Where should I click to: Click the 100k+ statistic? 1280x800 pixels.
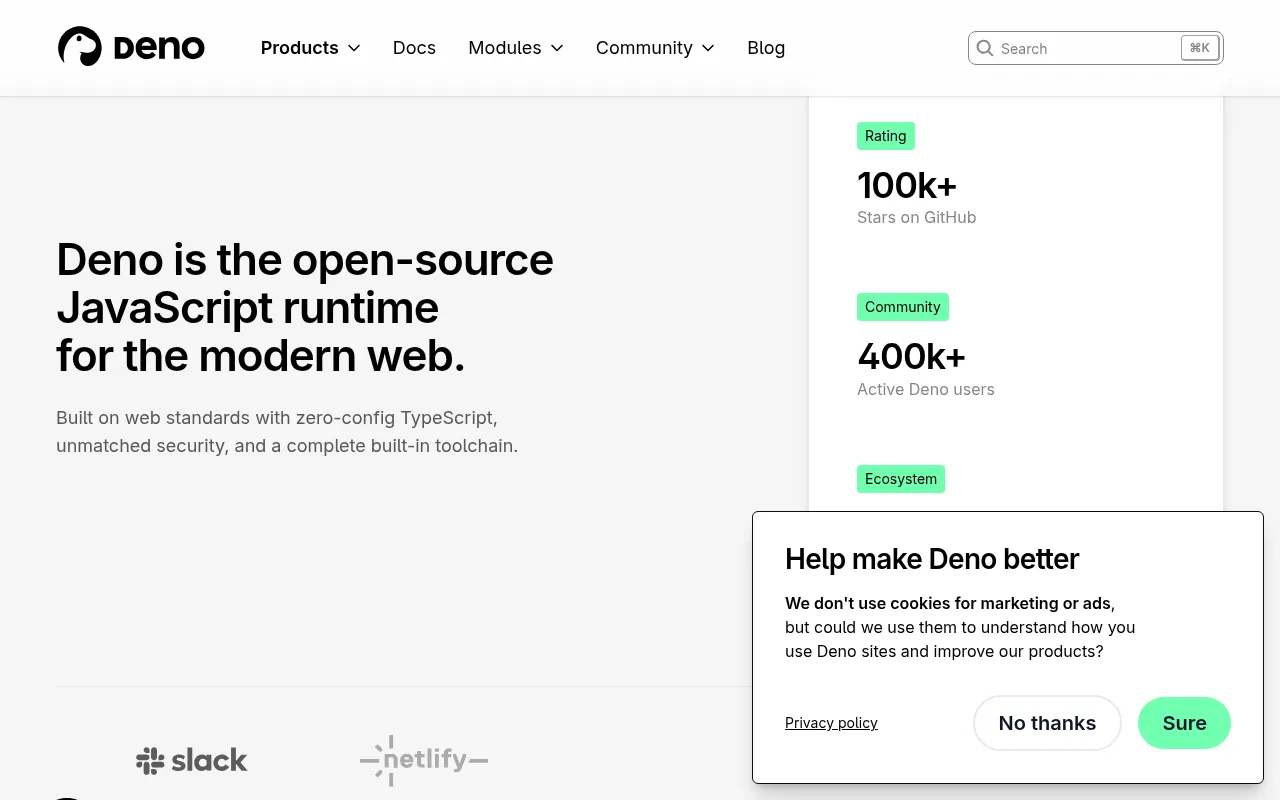point(907,185)
